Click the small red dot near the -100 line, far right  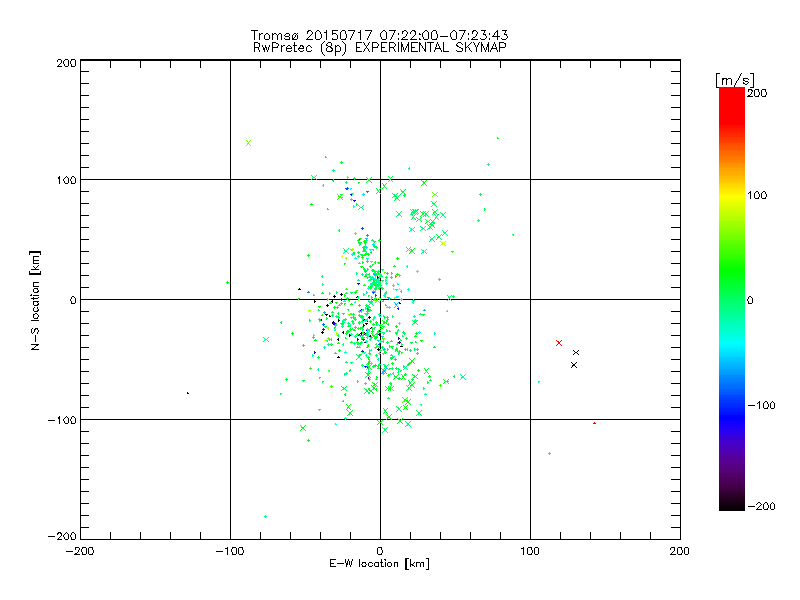[x=594, y=423]
